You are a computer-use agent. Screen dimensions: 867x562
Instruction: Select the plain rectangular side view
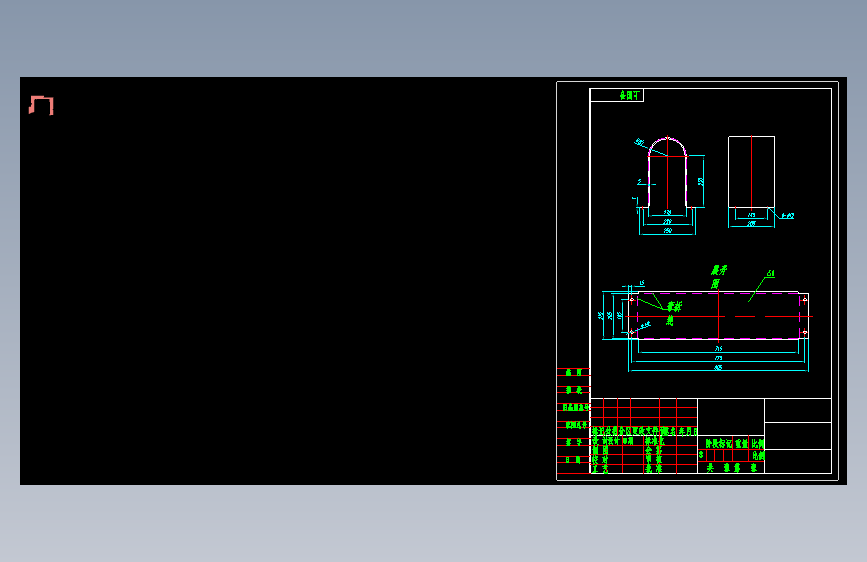(751, 172)
